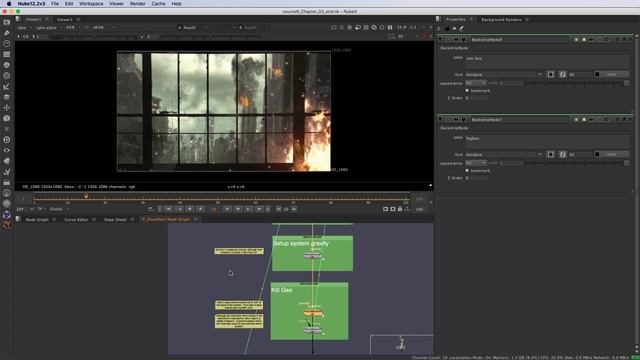
Task: Open the Workspace menu
Action: pos(91,4)
